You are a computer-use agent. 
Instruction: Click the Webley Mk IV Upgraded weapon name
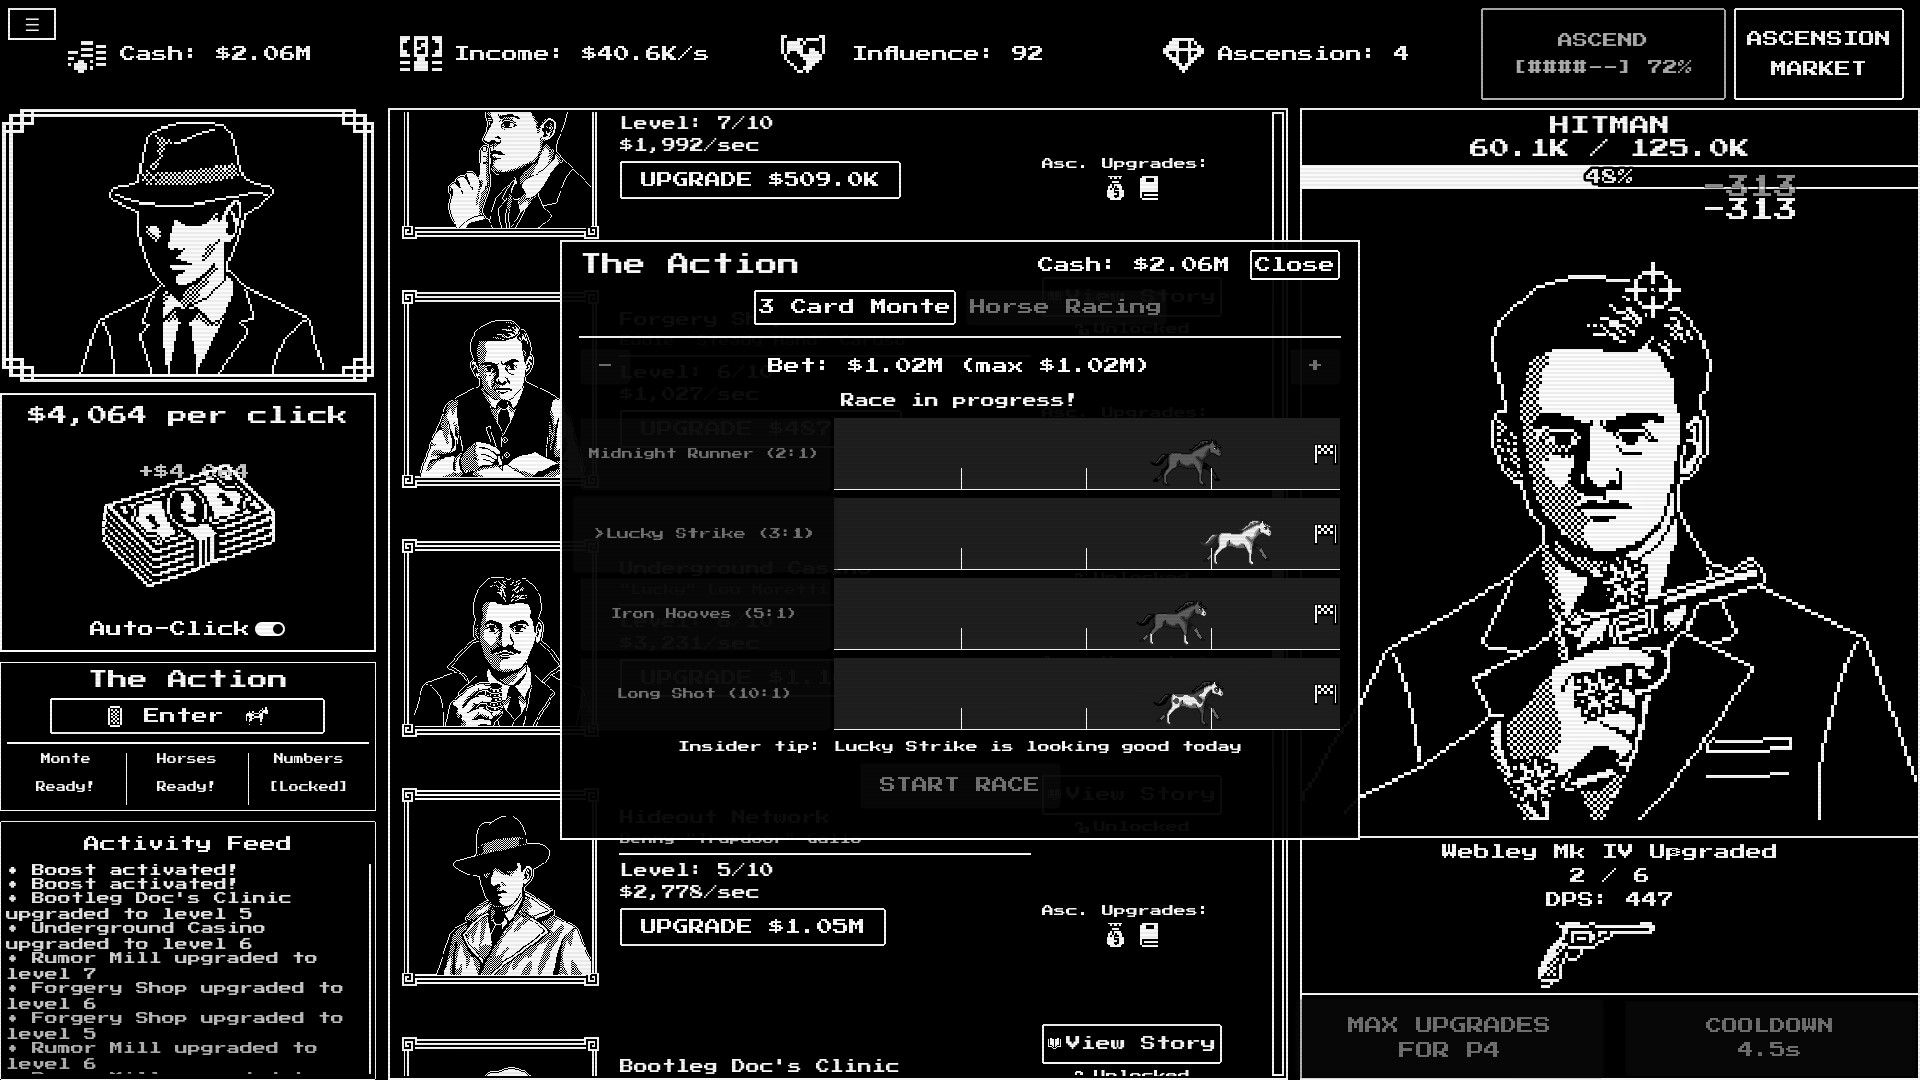click(1608, 852)
